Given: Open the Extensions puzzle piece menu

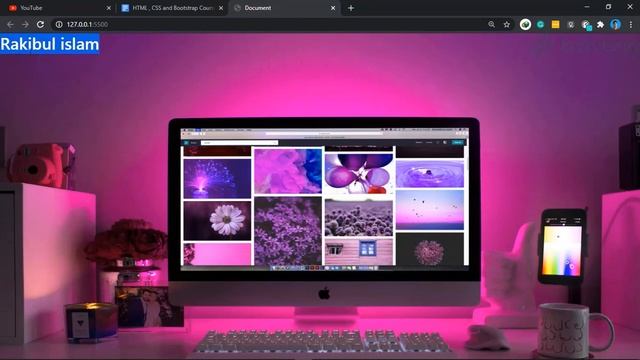Looking at the screenshot, I should 600,24.
